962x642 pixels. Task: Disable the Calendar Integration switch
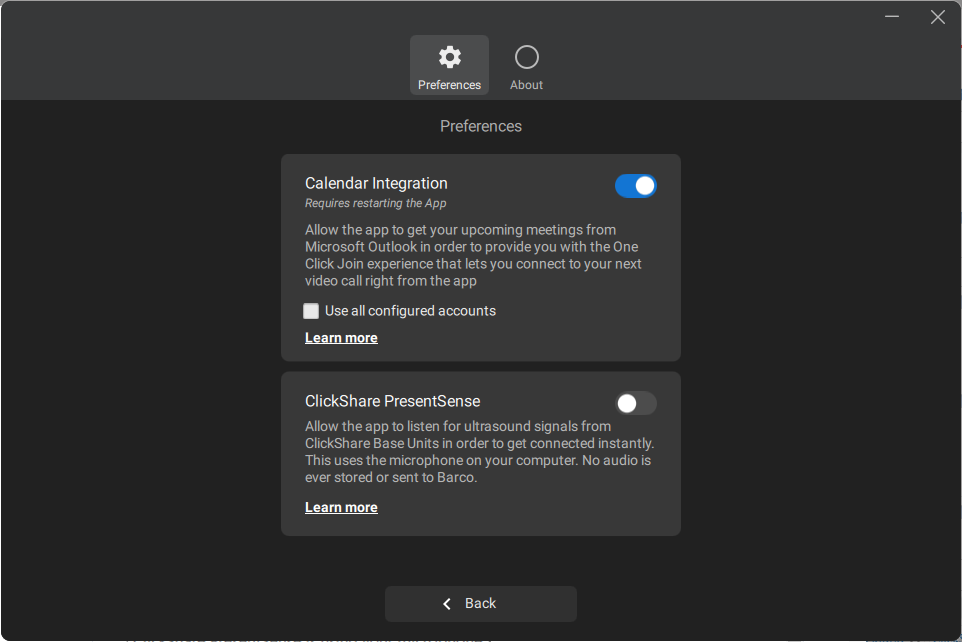pos(636,186)
